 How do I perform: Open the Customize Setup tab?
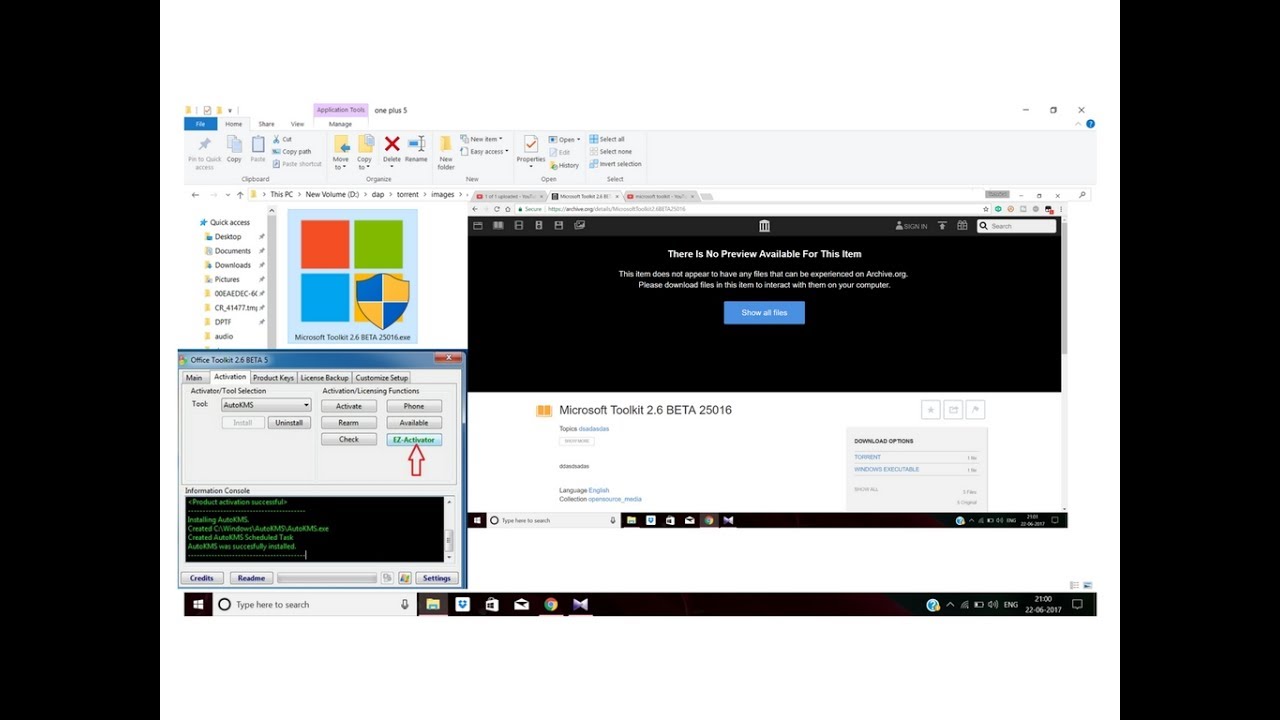[x=381, y=378]
